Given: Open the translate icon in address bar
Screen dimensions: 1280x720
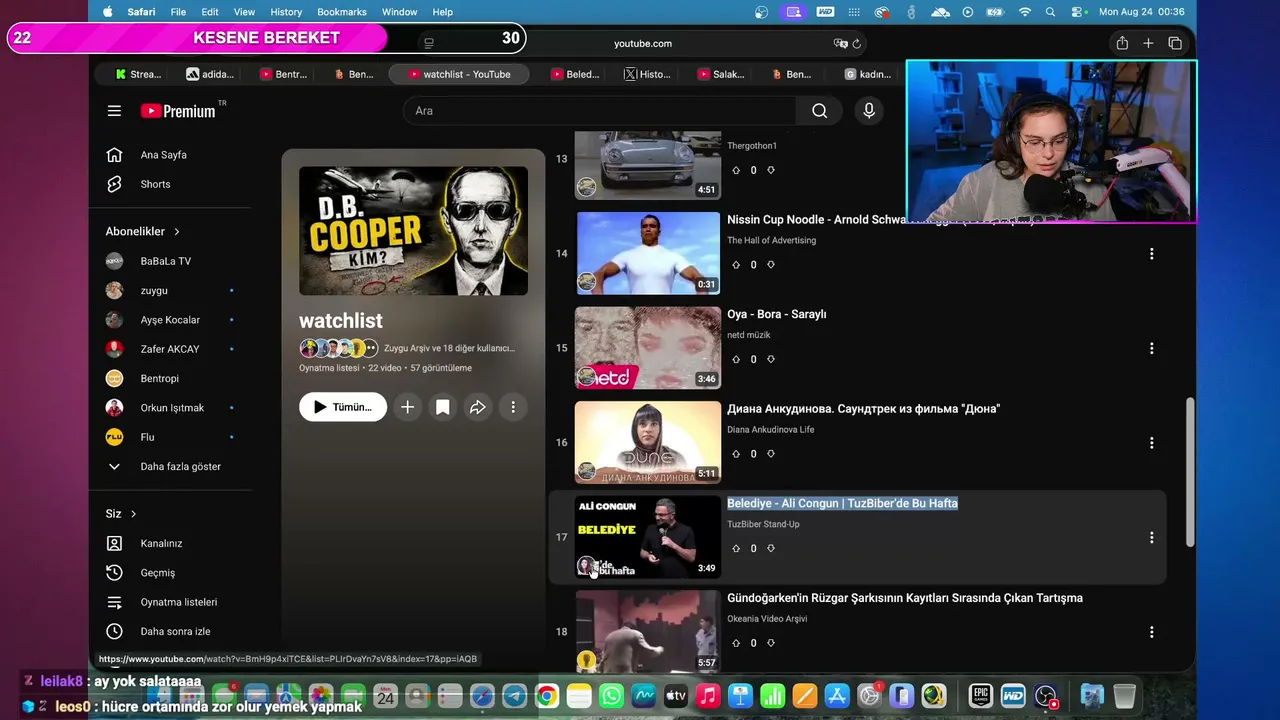Looking at the screenshot, I should (840, 44).
